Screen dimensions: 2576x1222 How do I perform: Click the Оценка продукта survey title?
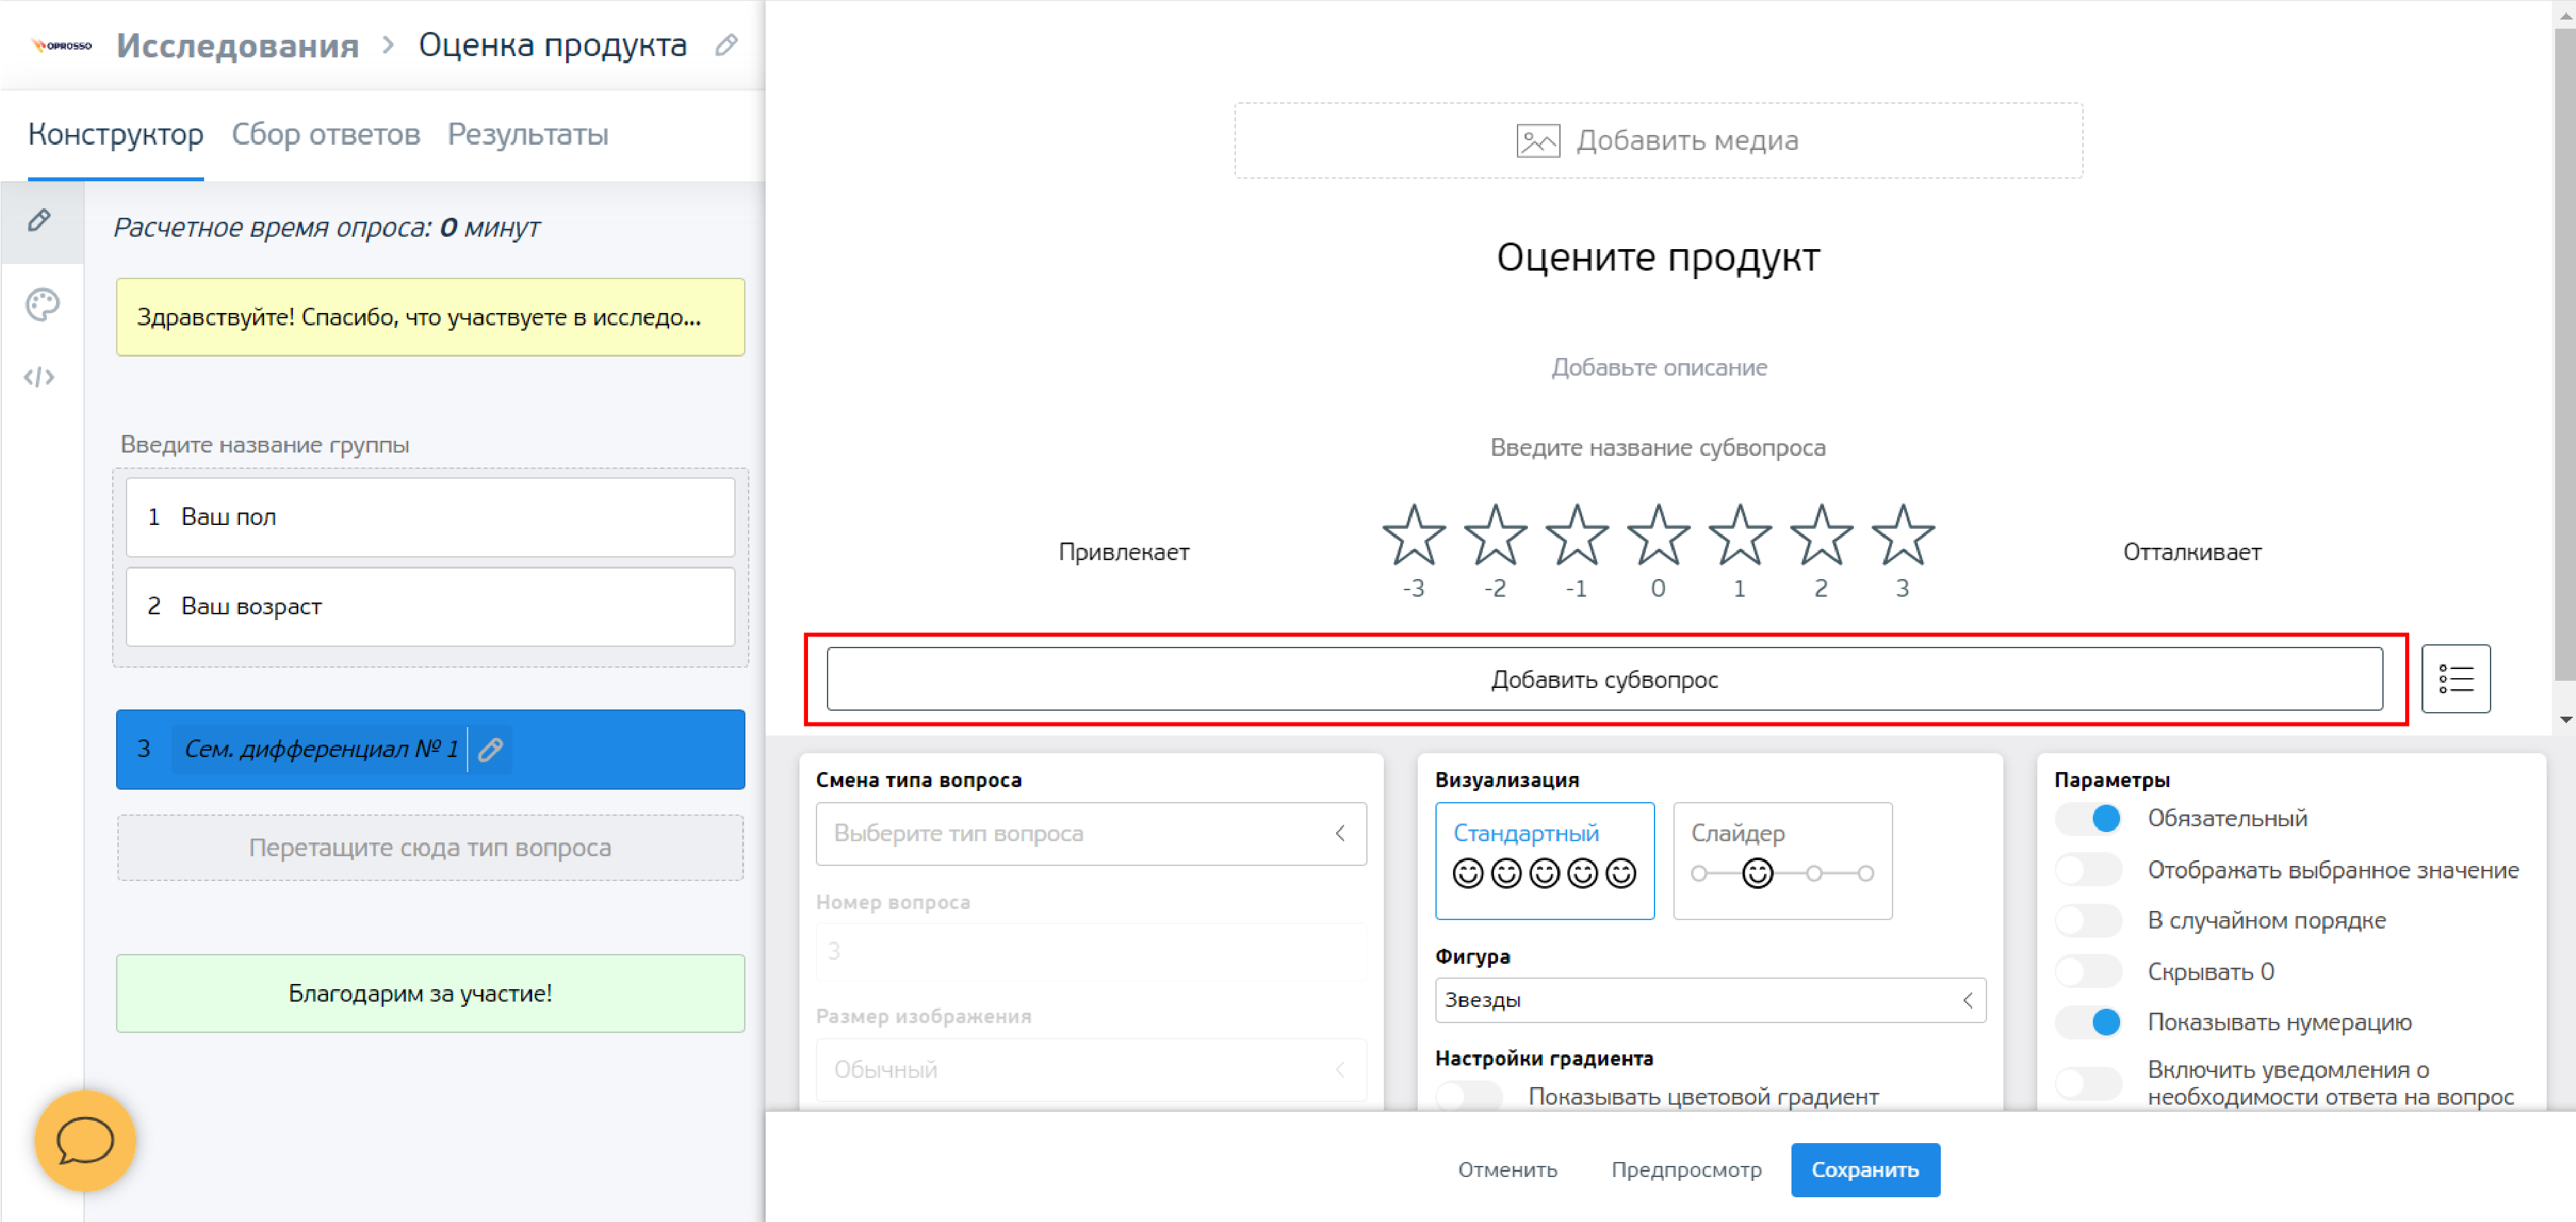coord(552,45)
